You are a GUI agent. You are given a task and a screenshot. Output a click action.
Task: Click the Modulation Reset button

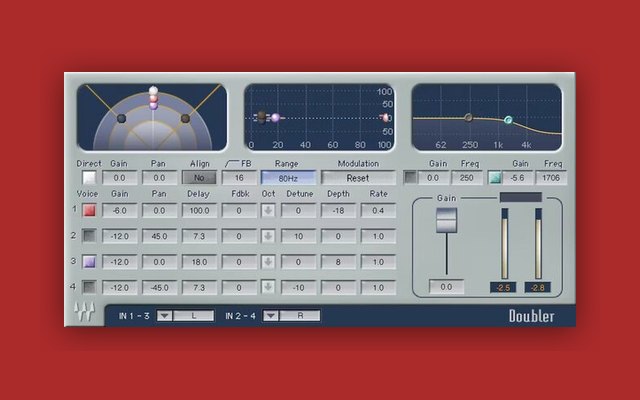pyautogui.click(x=358, y=178)
